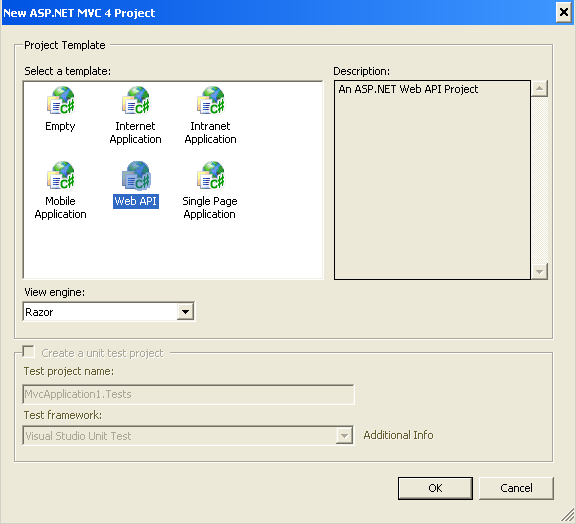
Task: Click the Razor view engine combo box
Action: [108, 312]
